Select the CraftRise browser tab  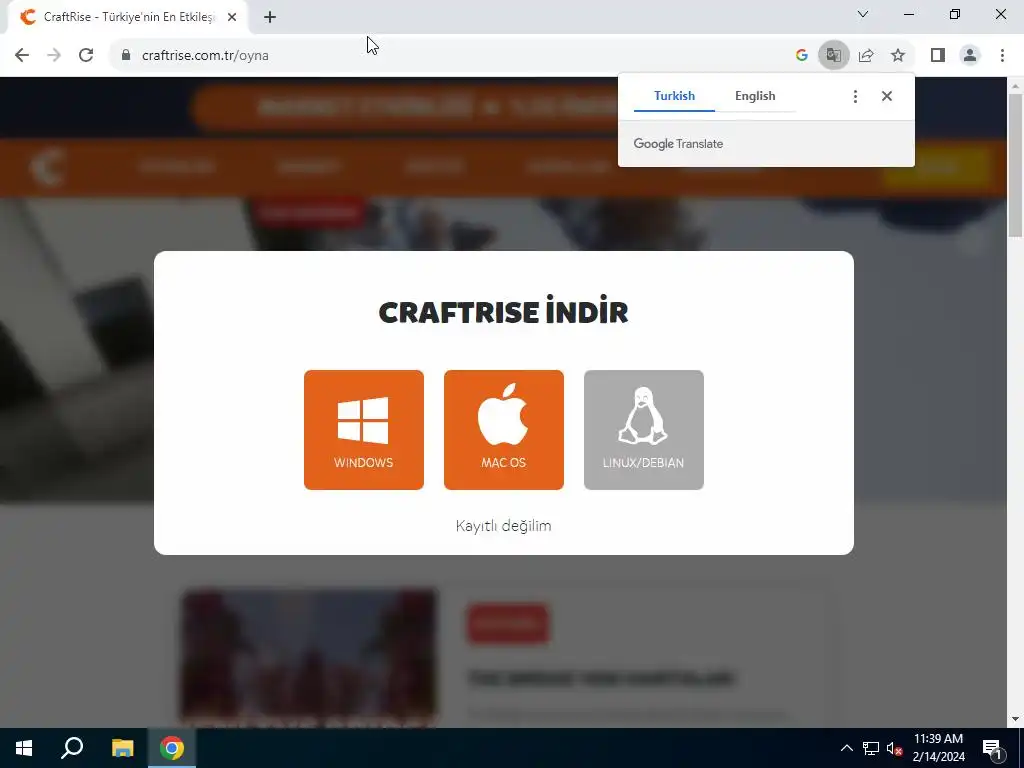(x=128, y=17)
